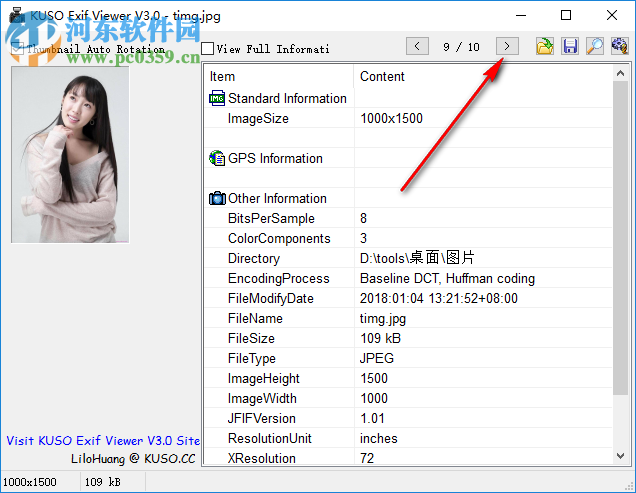Click the GPS Information globe icon
Image resolution: width=636 pixels, height=493 pixels.
pyautogui.click(x=217, y=158)
